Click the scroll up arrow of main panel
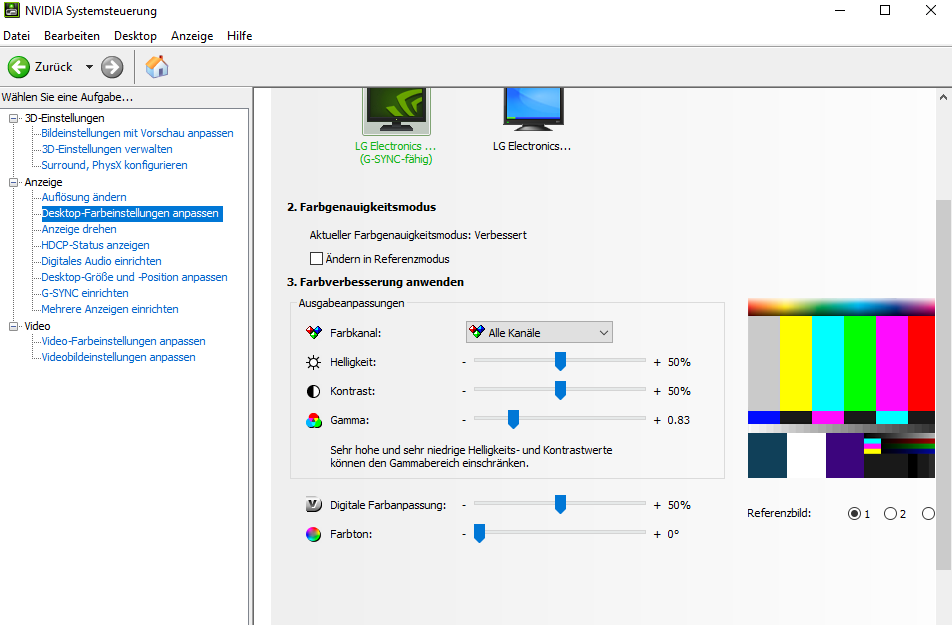952x625 pixels. 943,97
